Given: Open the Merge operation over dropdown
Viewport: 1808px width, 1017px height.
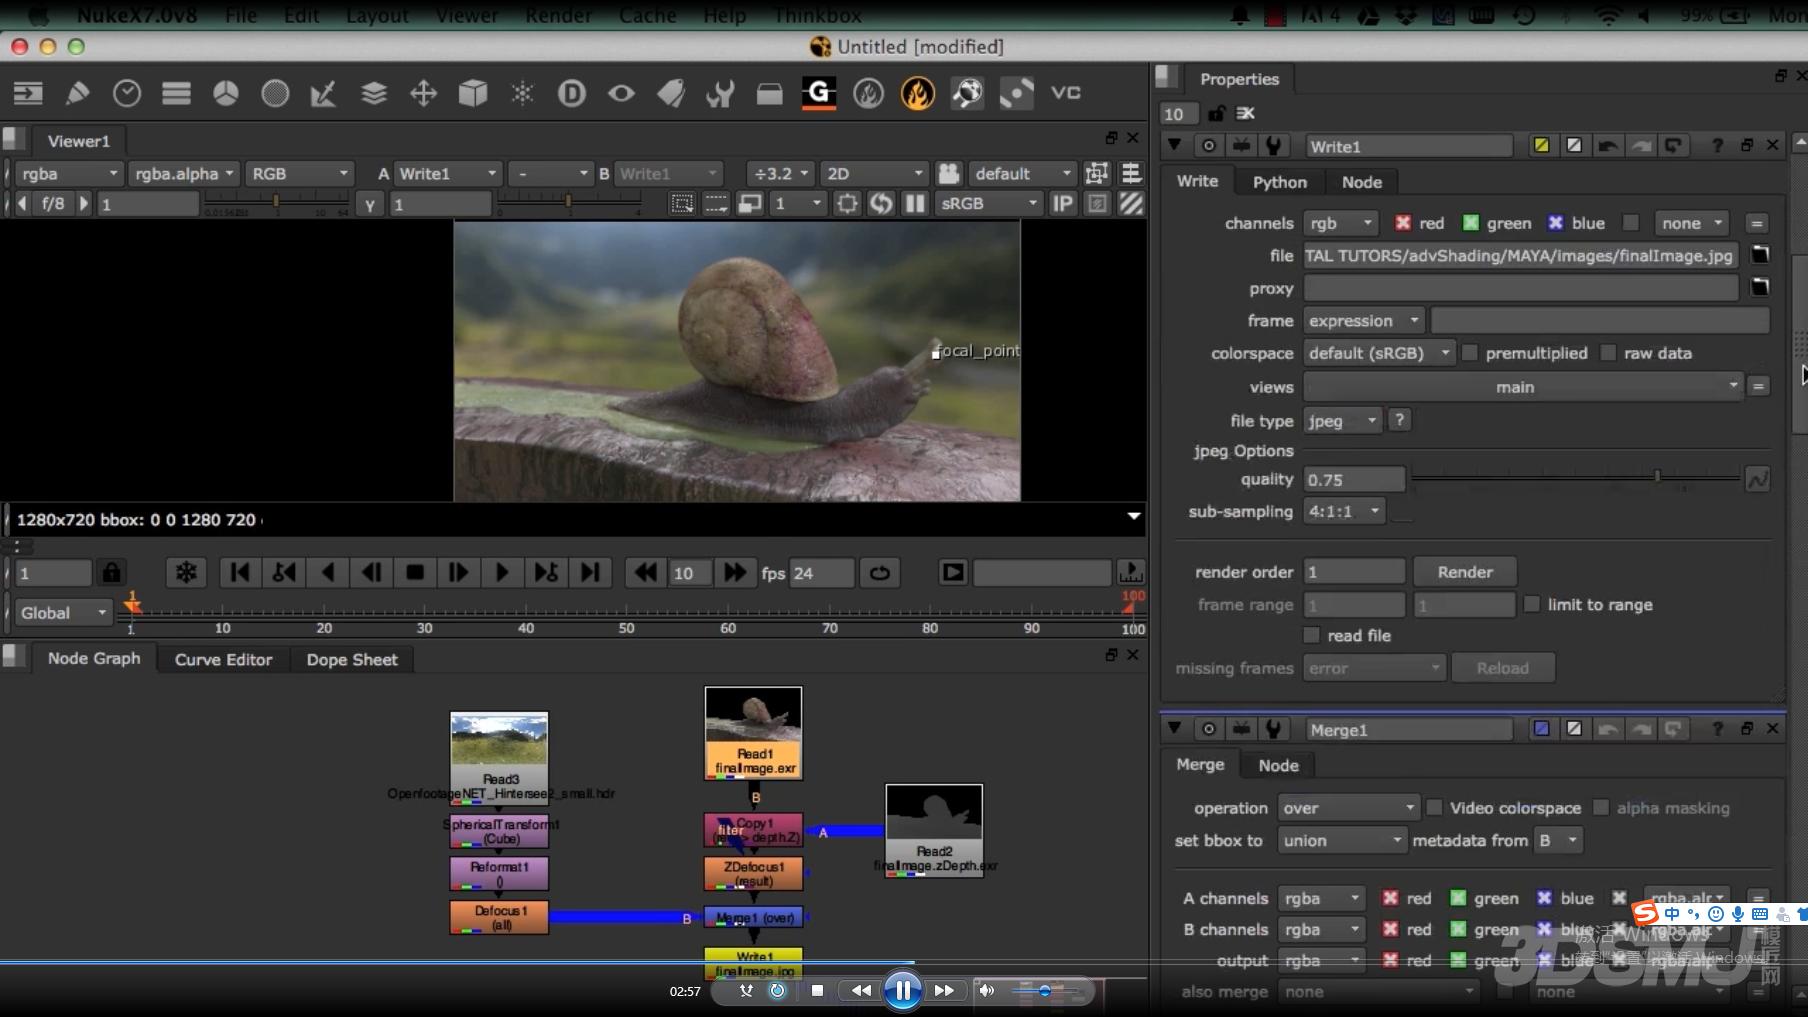Looking at the screenshot, I should (x=1348, y=808).
